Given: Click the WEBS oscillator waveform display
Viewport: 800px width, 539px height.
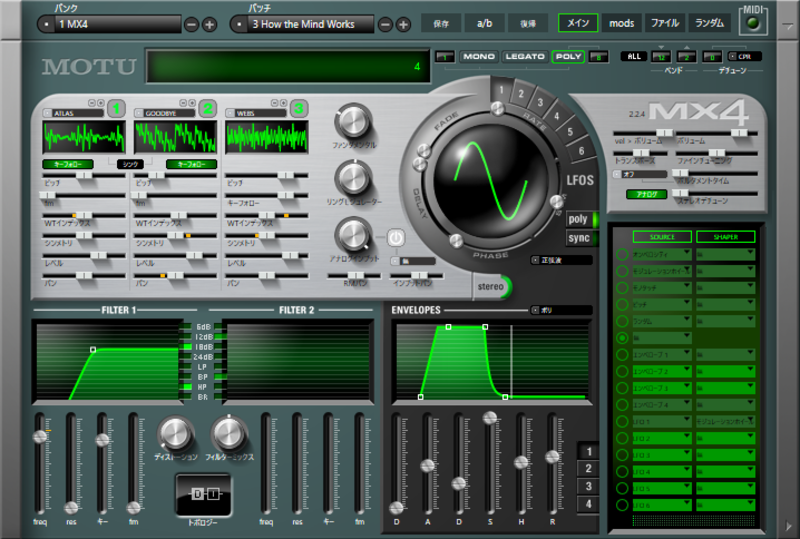Looking at the screenshot, I should 267,137.
